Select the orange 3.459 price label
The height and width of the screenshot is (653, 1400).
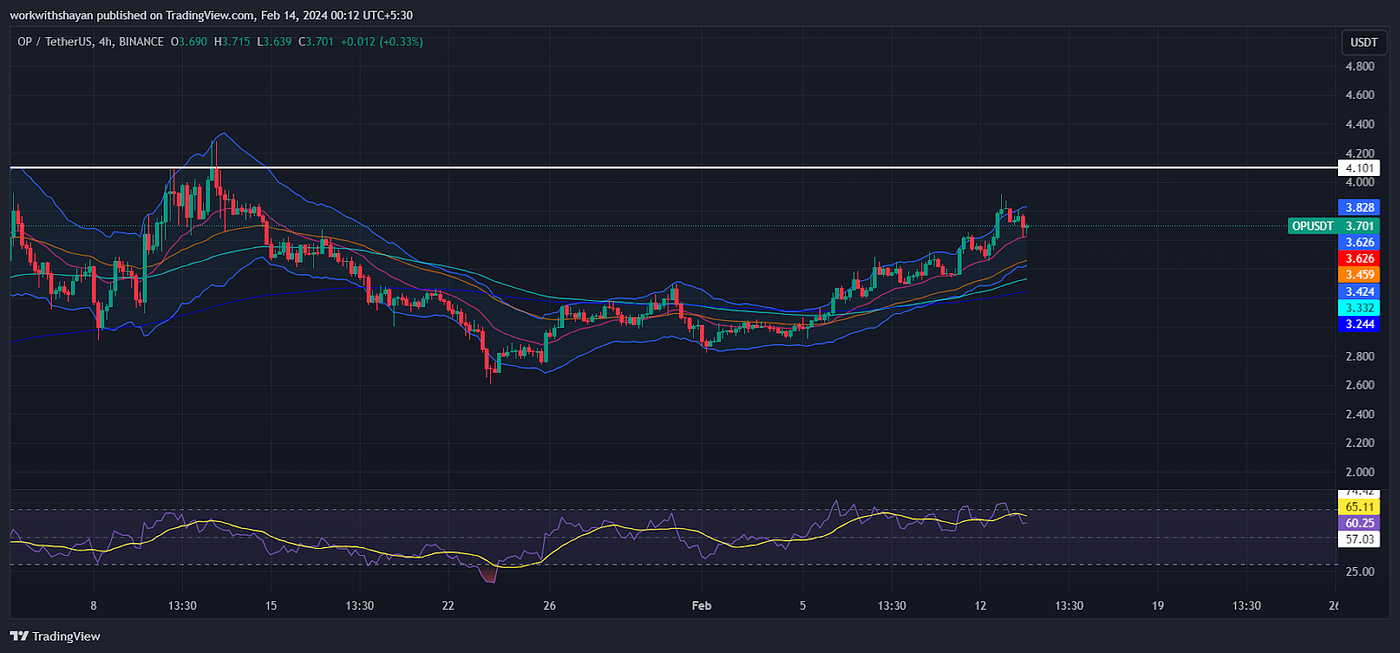pyautogui.click(x=1358, y=274)
